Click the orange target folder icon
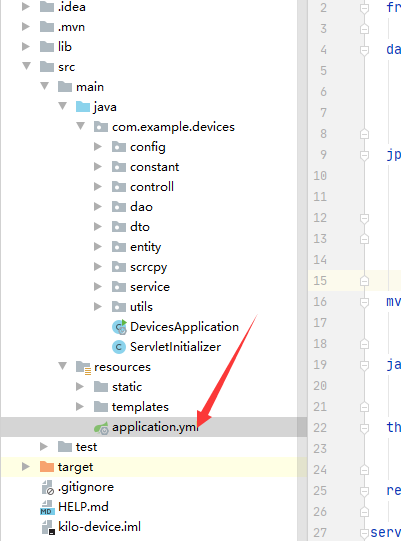Screen dimensions: 401x541 [x=47, y=467]
